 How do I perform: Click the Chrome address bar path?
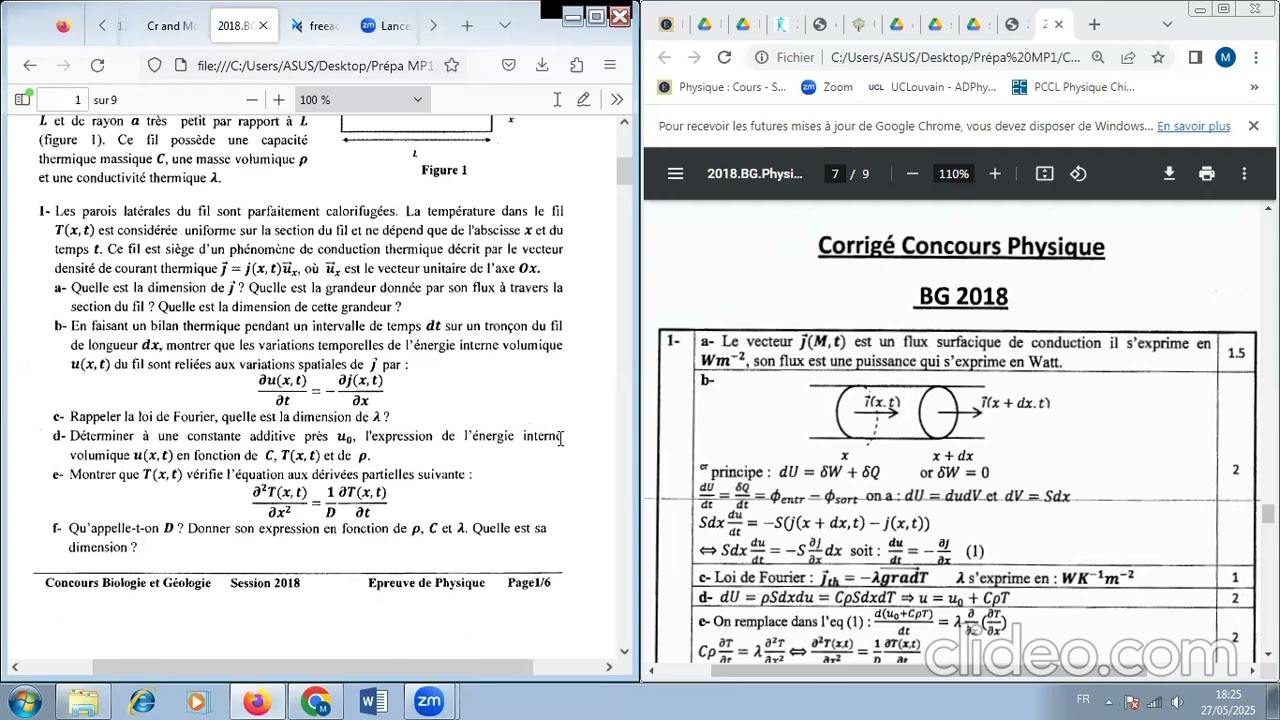coord(955,57)
